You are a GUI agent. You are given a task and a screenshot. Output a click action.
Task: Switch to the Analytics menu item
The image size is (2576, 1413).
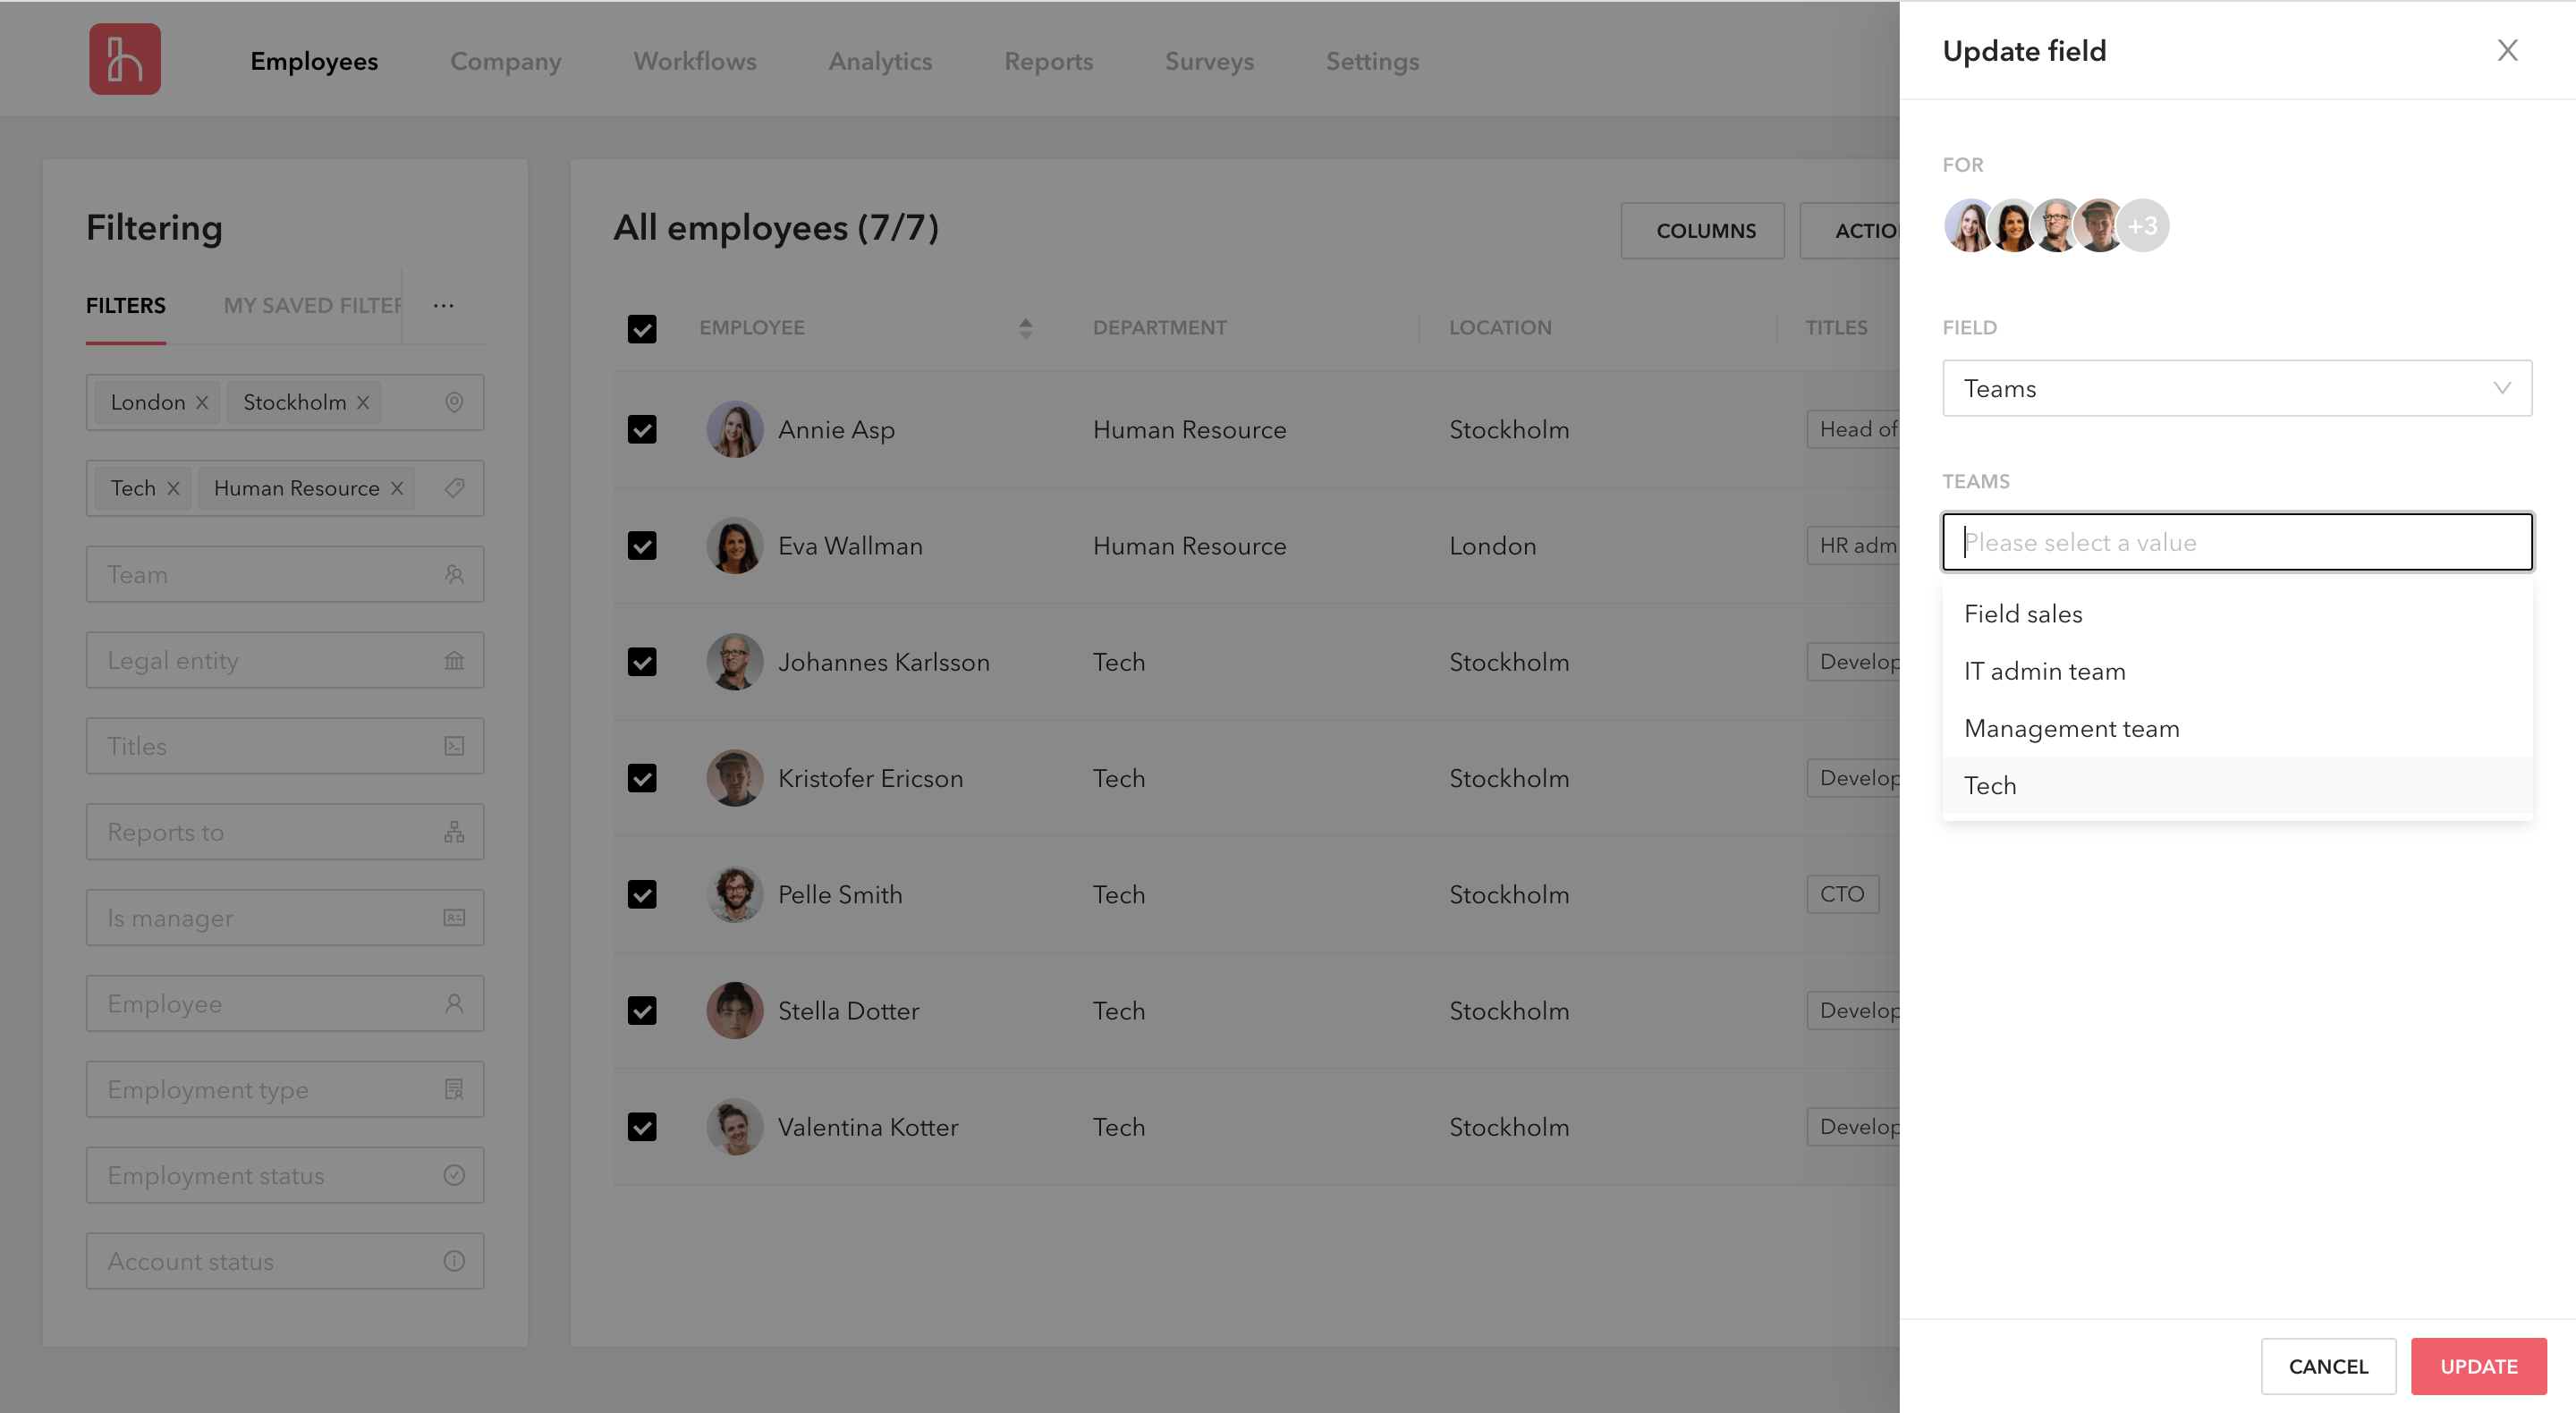[x=880, y=61]
